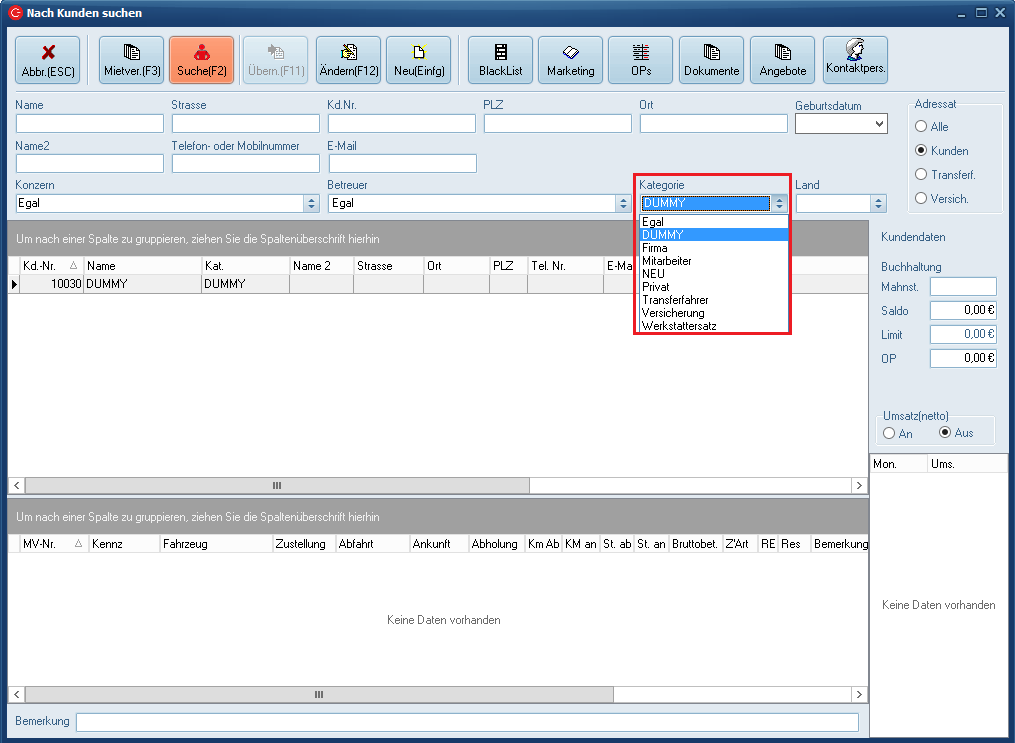This screenshot has height=743, width=1015.
Task: Click the Abbr.(ESC) cancel icon button
Action: [x=48, y=60]
